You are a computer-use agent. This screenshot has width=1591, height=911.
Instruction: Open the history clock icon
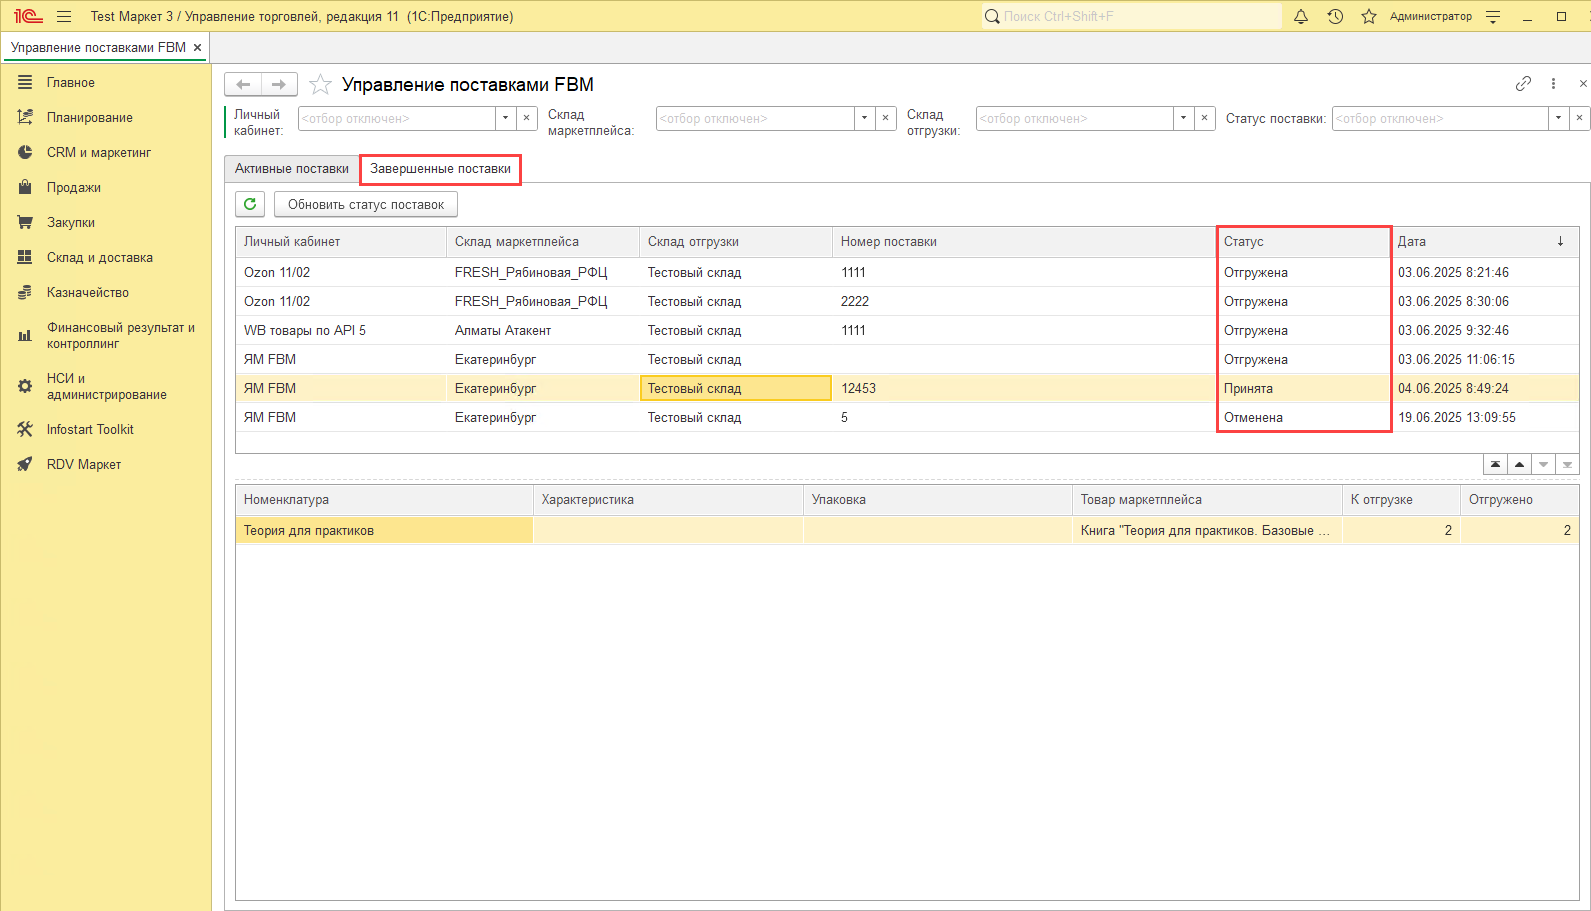coord(1335,17)
